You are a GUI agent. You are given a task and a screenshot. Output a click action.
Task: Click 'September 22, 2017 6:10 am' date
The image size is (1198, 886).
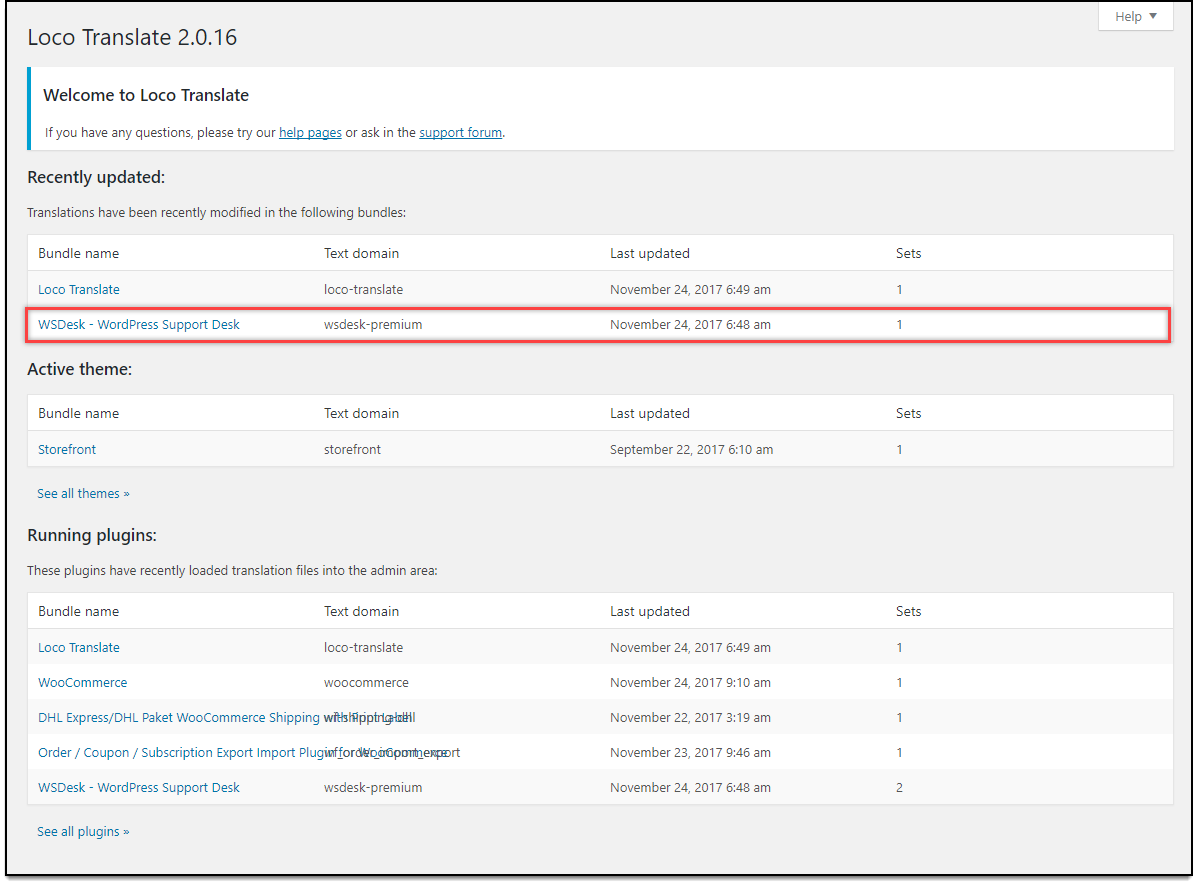click(691, 450)
